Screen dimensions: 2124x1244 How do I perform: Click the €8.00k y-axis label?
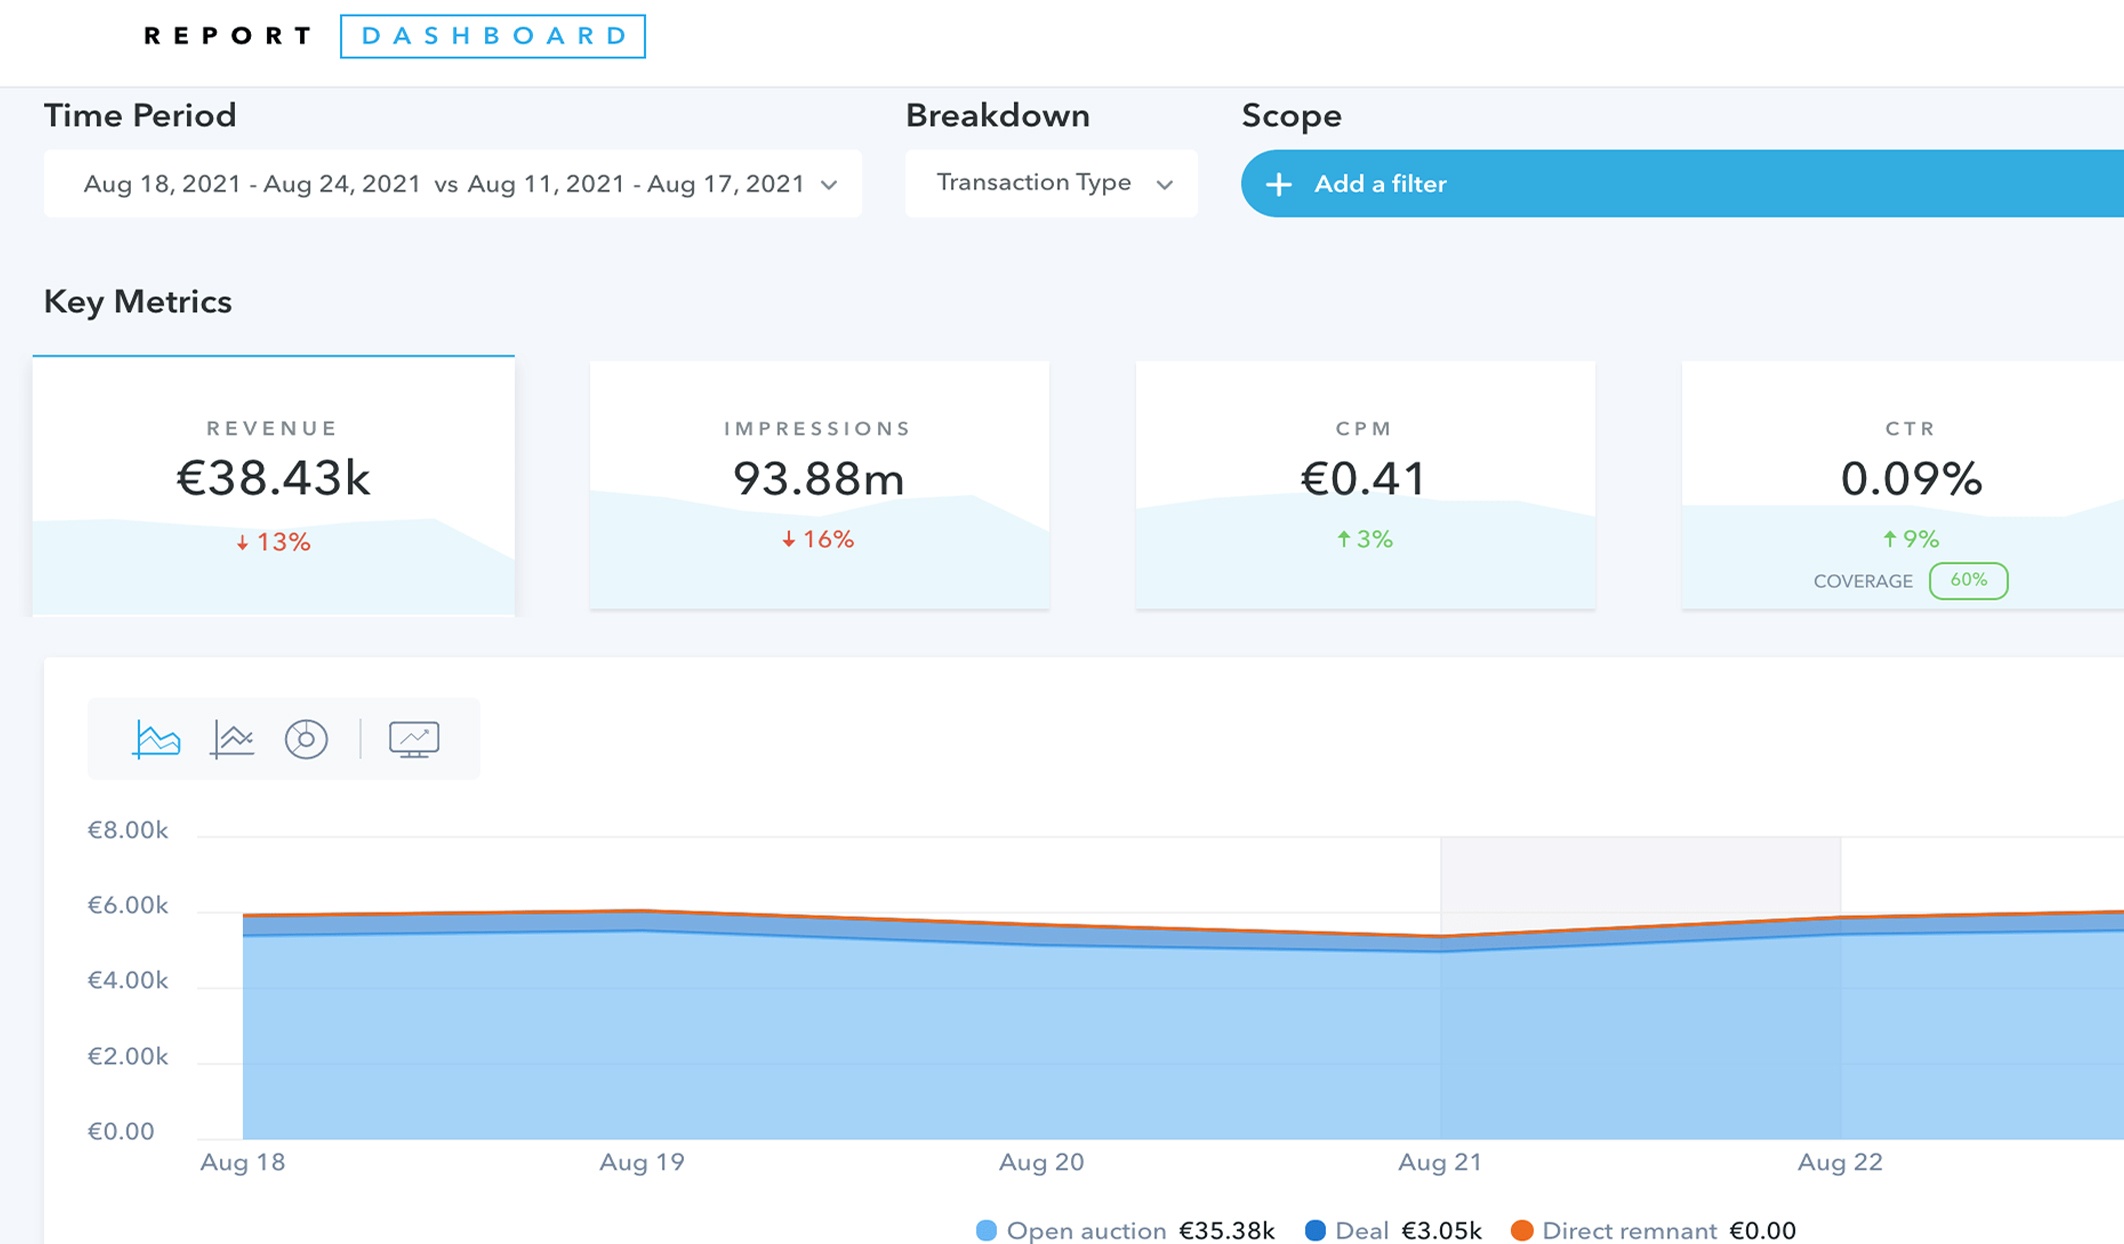pyautogui.click(x=128, y=830)
